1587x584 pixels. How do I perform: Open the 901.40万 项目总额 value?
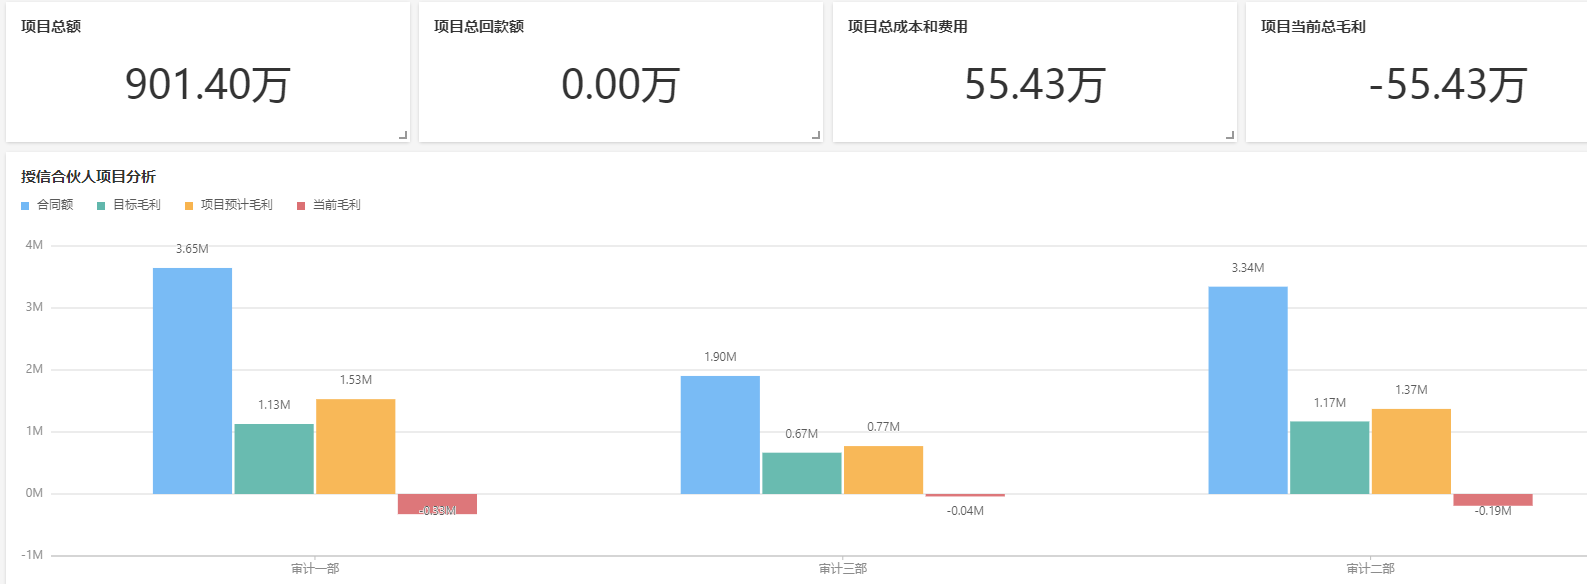[208, 85]
